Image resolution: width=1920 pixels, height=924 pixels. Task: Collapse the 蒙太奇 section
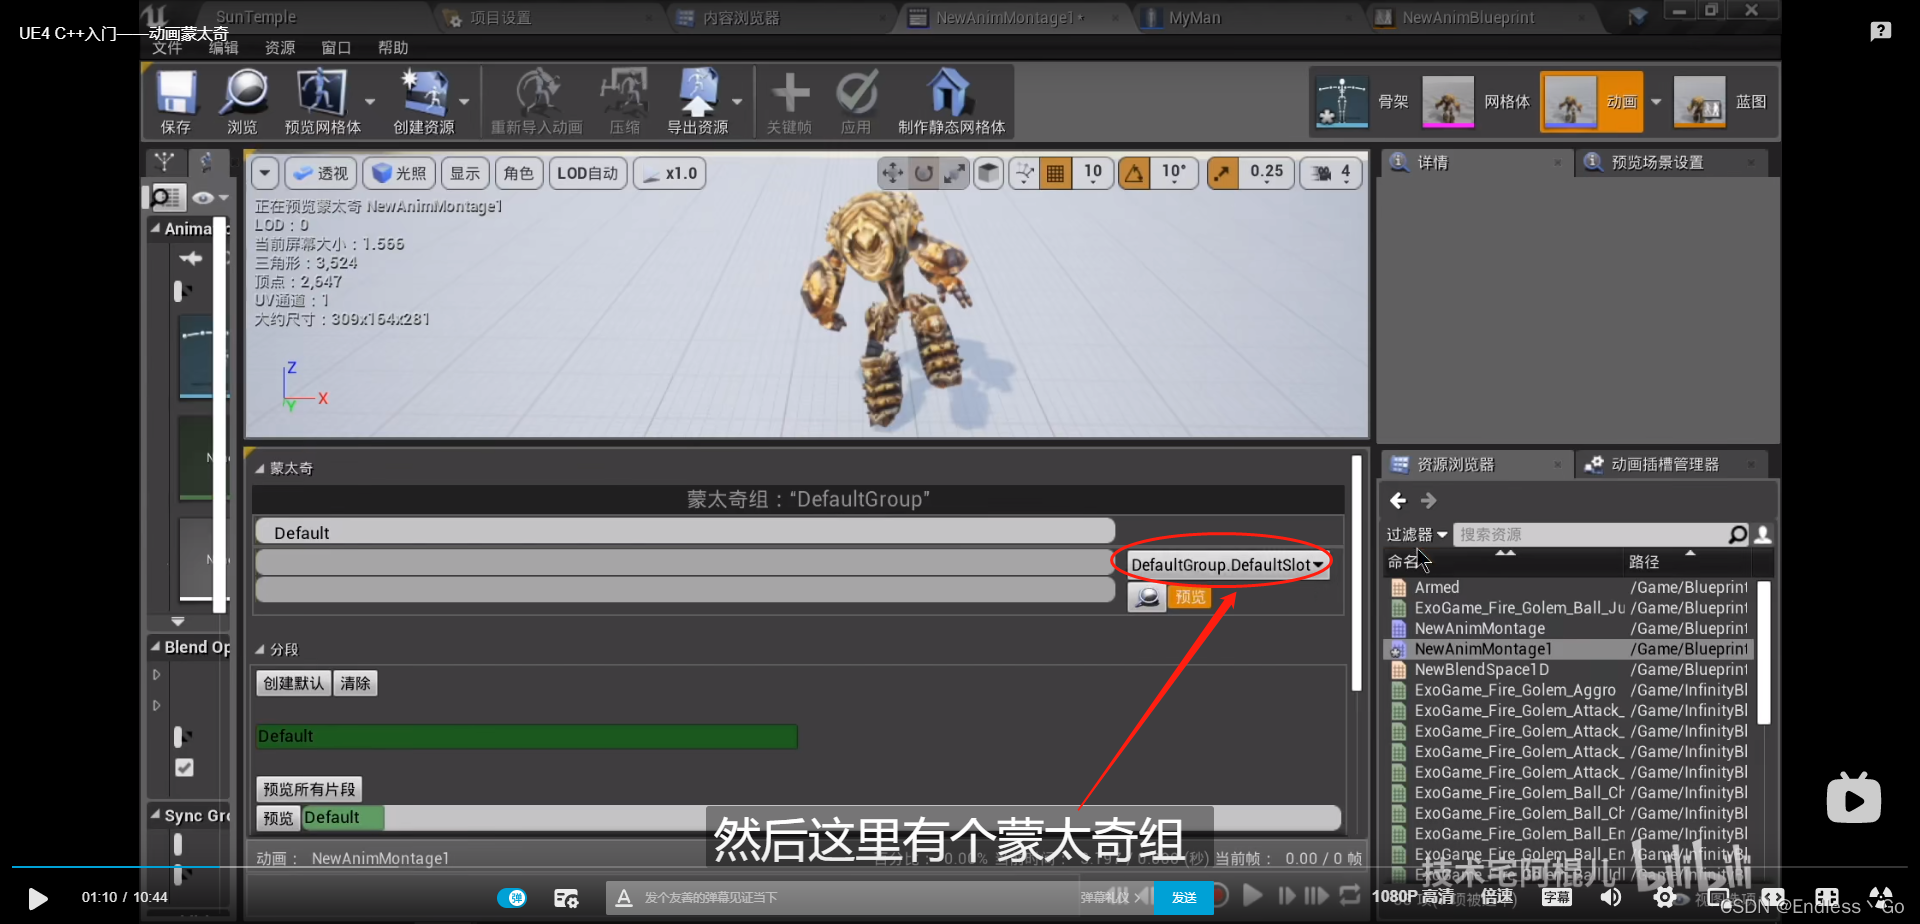[260, 468]
